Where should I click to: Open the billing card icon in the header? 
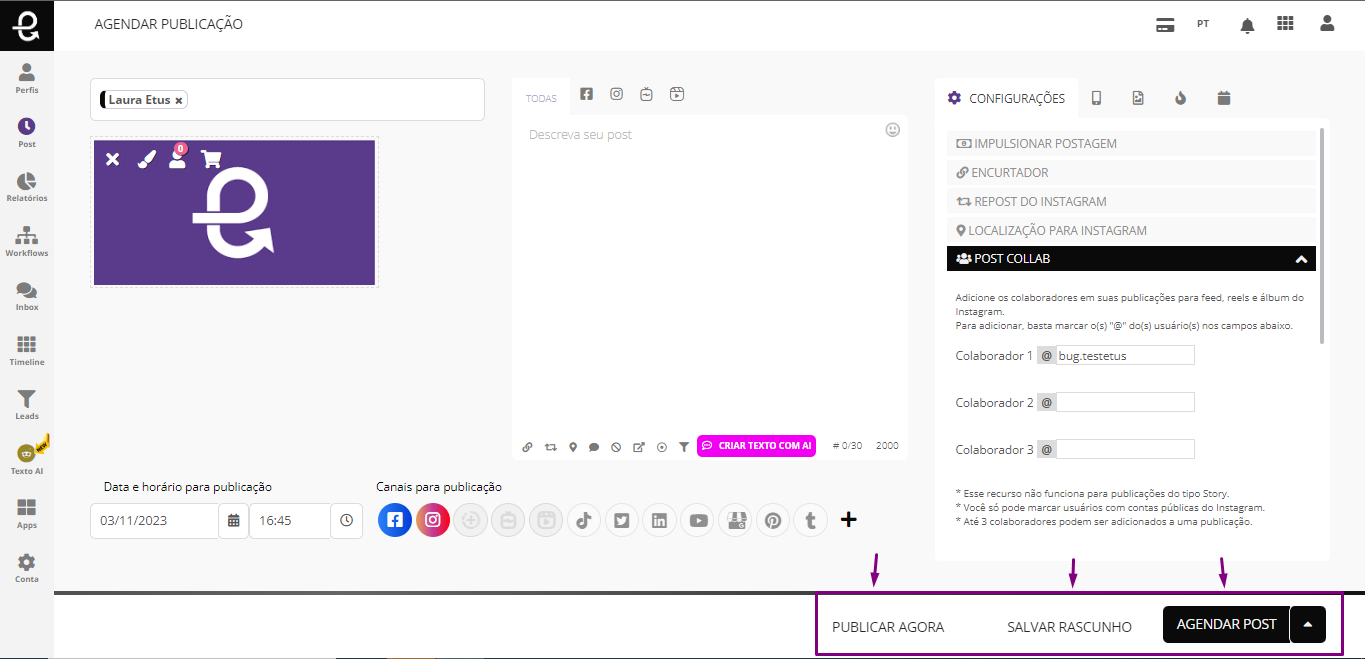pyautogui.click(x=1165, y=25)
